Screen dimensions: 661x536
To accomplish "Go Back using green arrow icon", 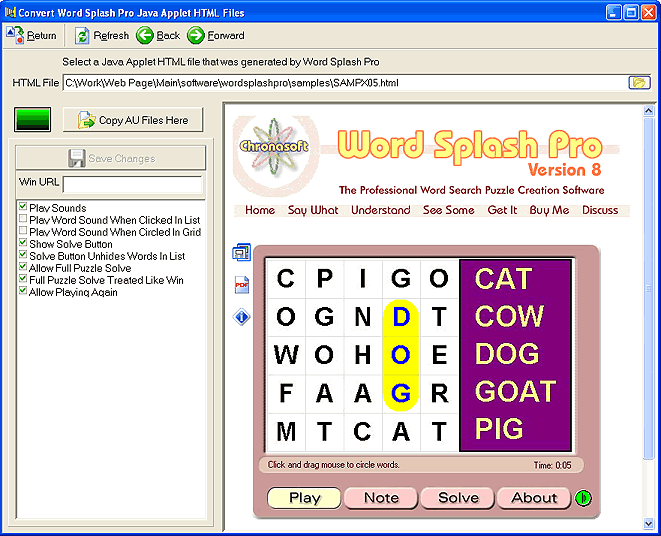I will point(145,36).
